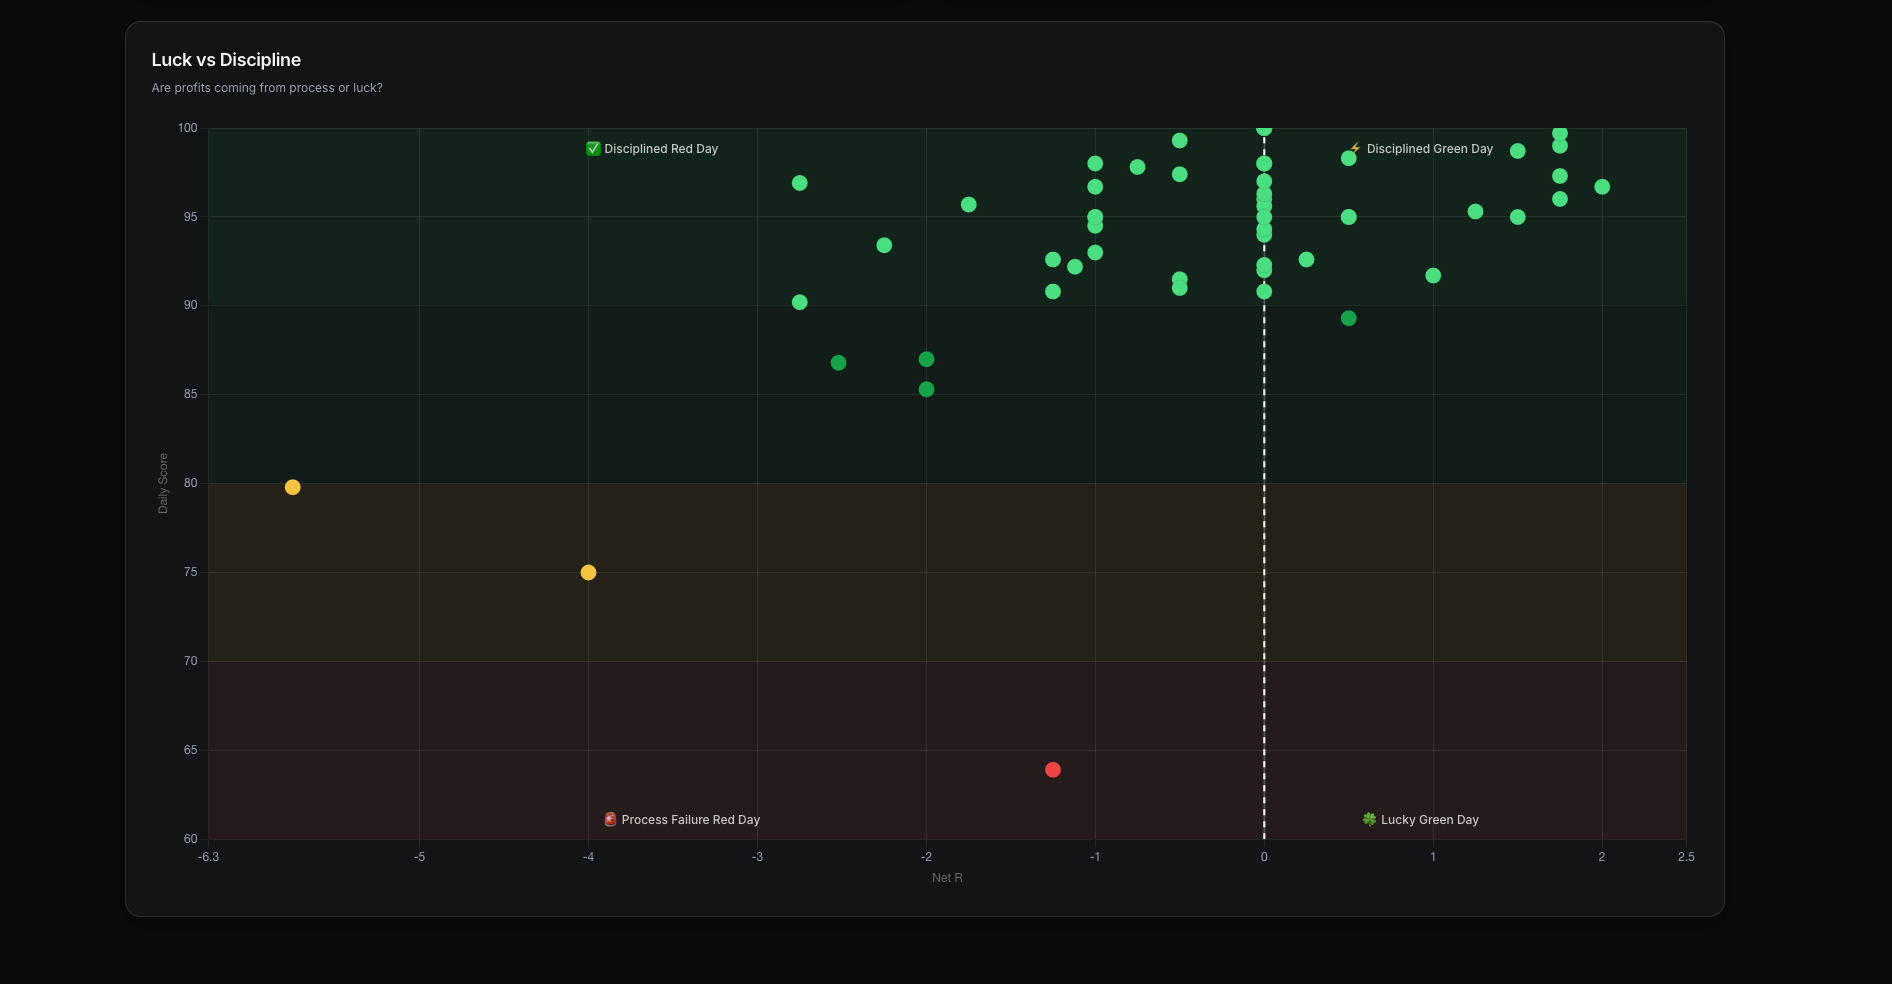Click the siren icon beside Process Failure Red Day
This screenshot has height=984, width=1892.
610,820
